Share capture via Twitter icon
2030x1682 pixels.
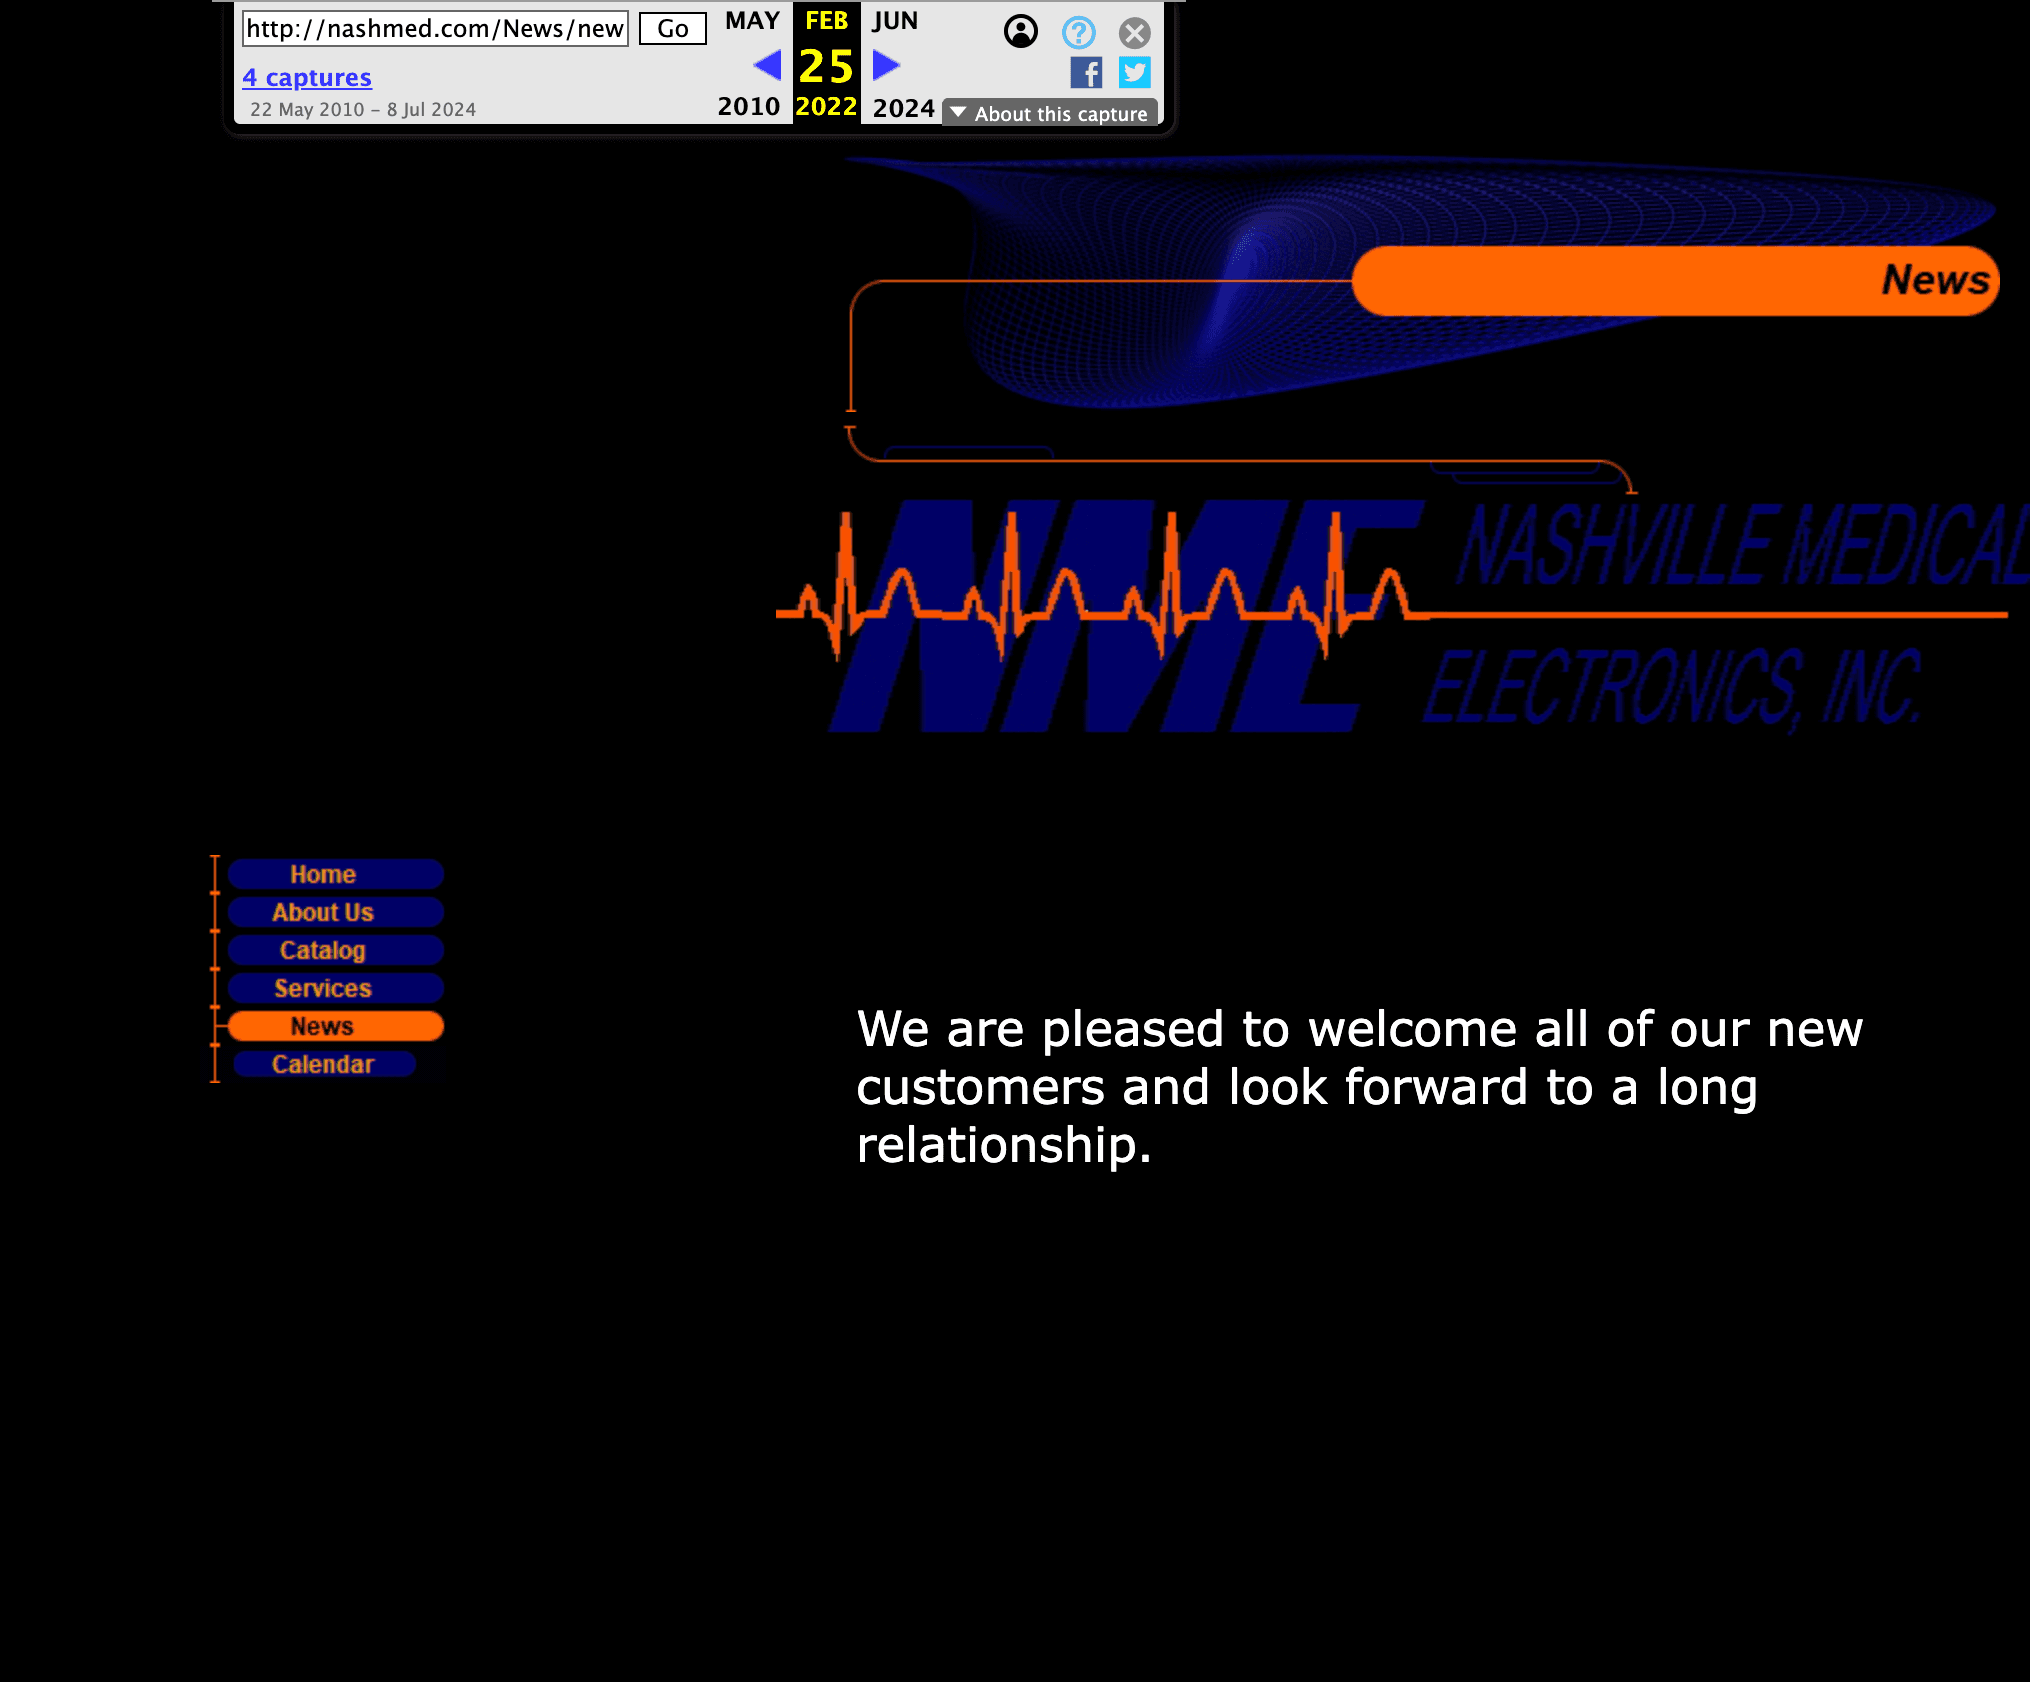pos(1134,72)
